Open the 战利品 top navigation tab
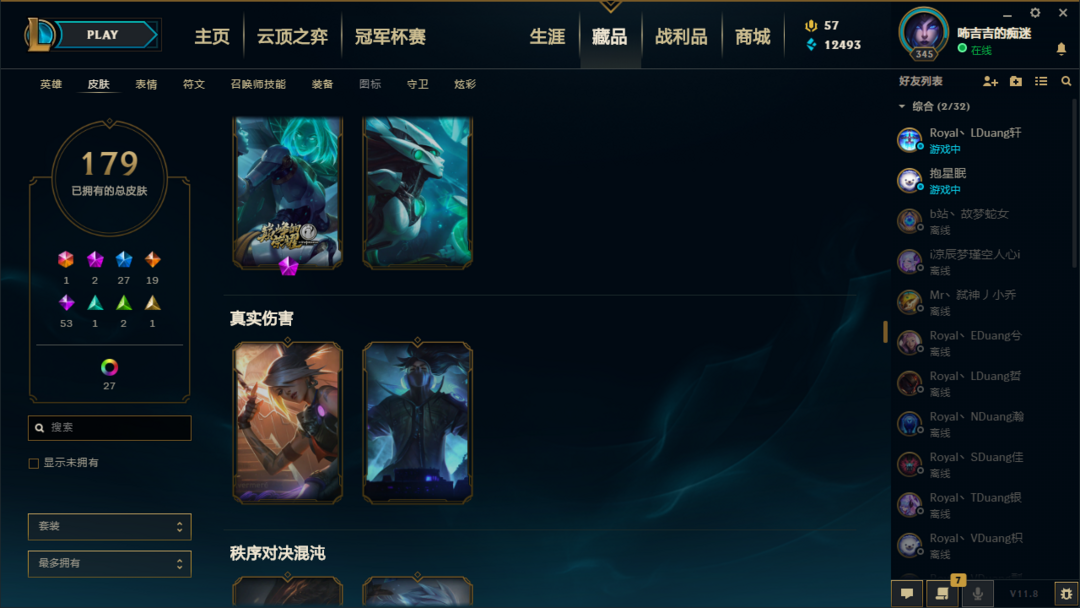Image resolution: width=1080 pixels, height=608 pixels. tap(681, 36)
